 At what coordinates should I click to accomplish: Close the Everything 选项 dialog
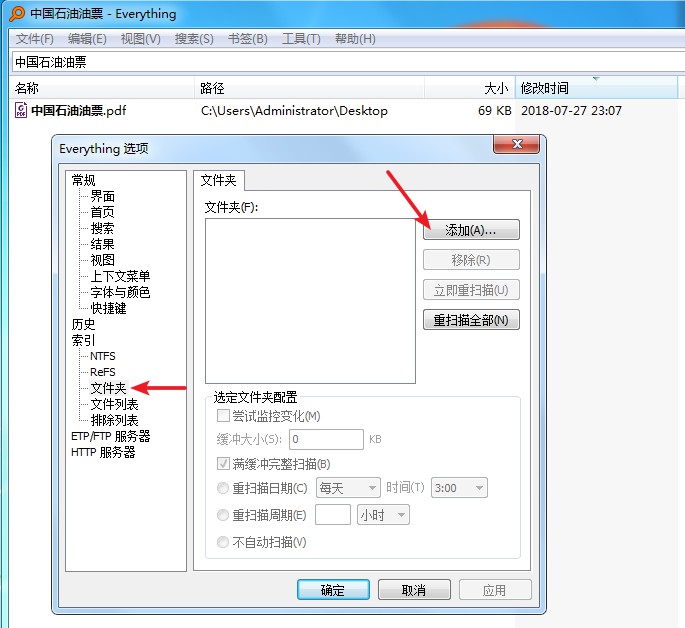[x=518, y=147]
